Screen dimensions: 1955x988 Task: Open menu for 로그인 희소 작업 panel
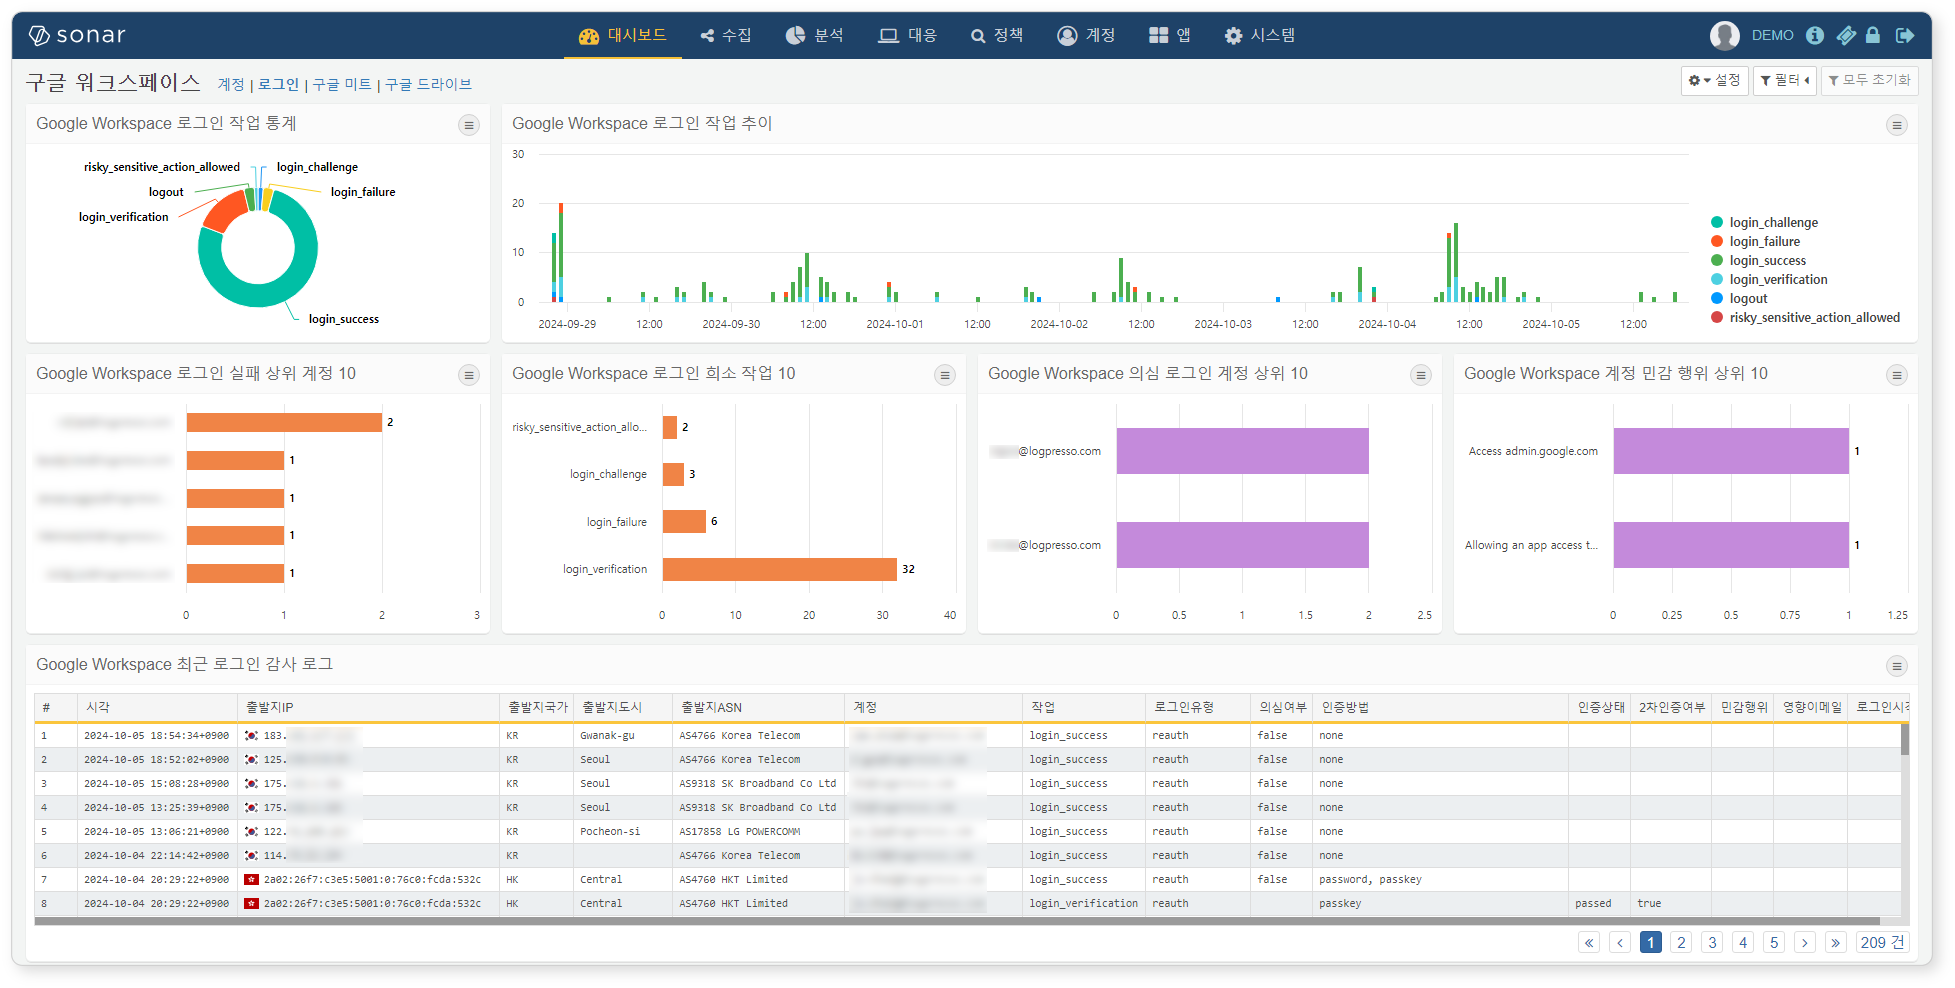945,375
